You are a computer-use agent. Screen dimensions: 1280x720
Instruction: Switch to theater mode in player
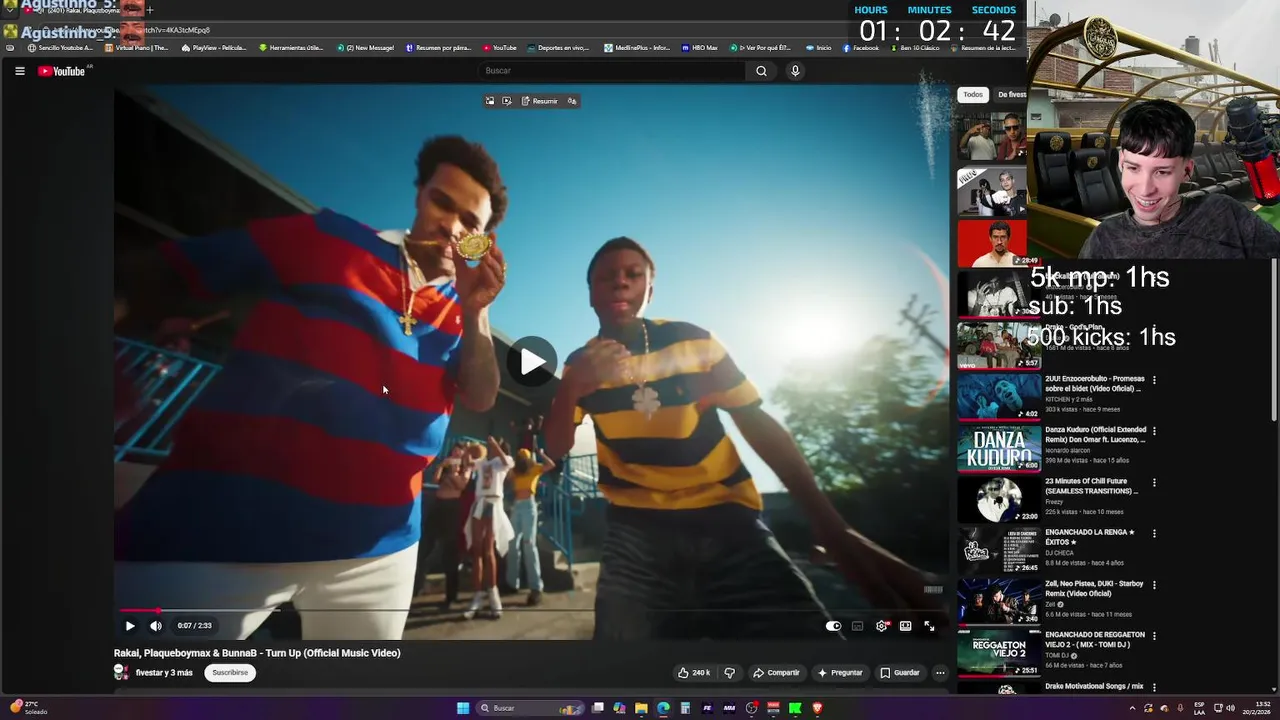pos(905,626)
